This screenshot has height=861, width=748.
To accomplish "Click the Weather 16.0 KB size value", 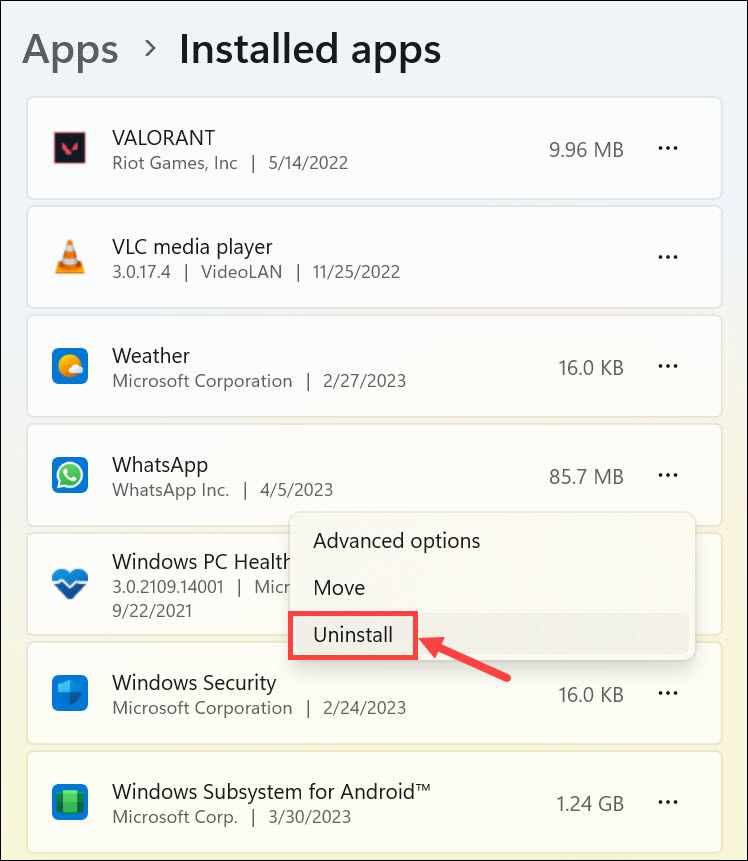I will click(x=591, y=368).
